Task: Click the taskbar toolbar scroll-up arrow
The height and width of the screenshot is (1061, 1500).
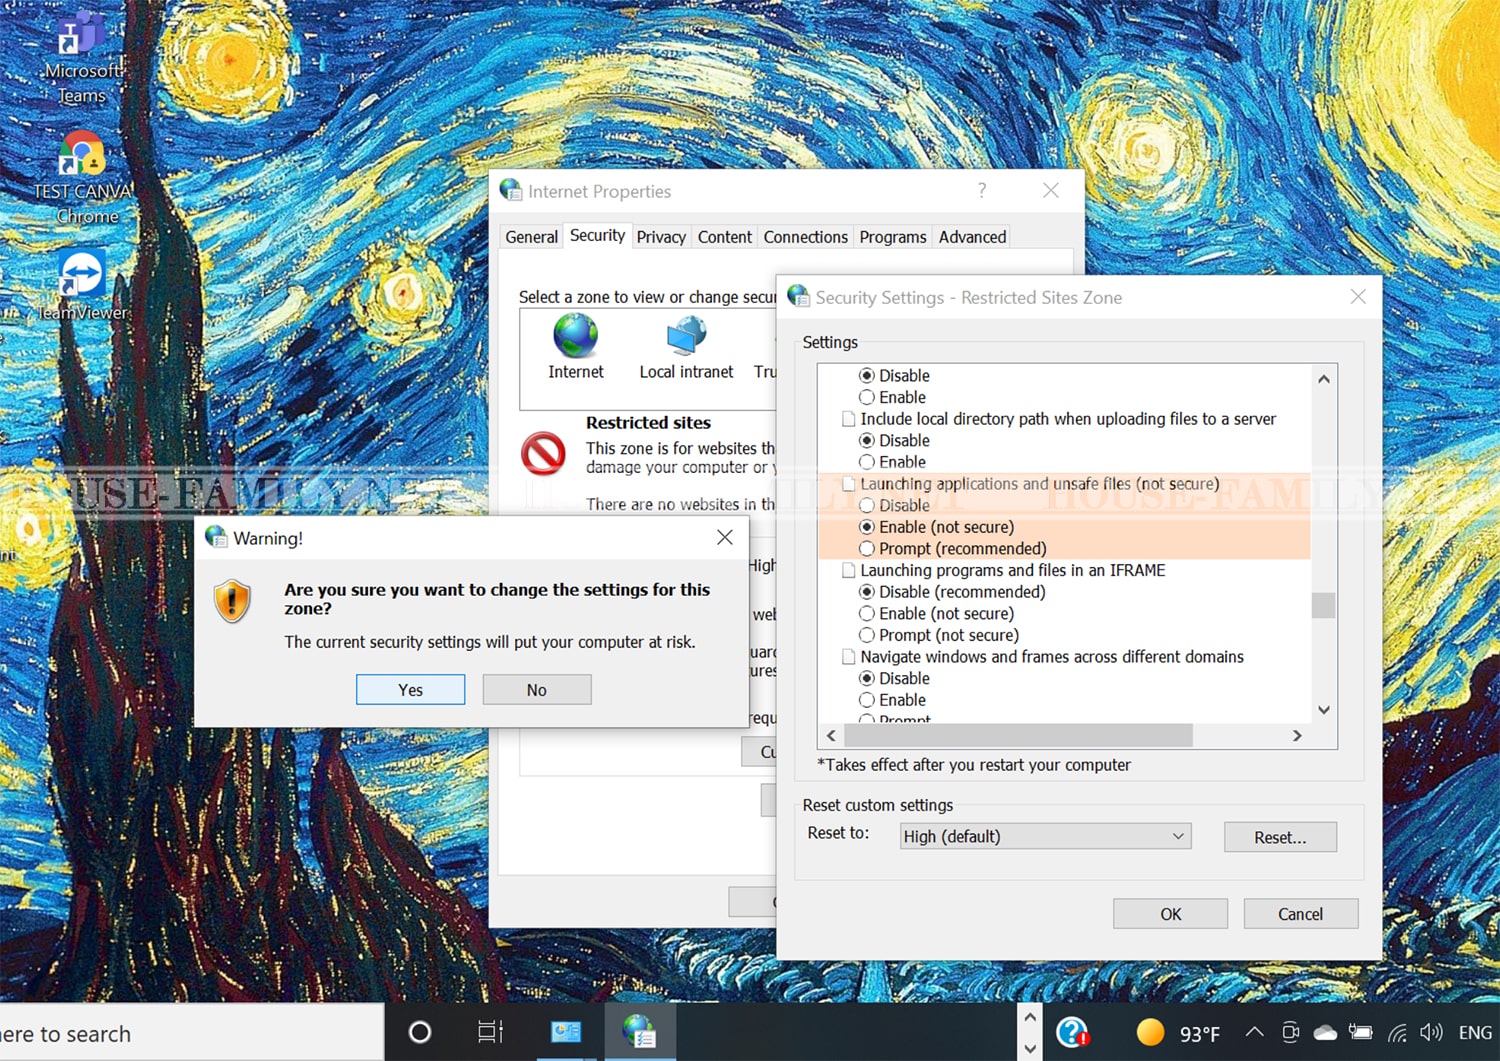Action: click(1030, 1017)
